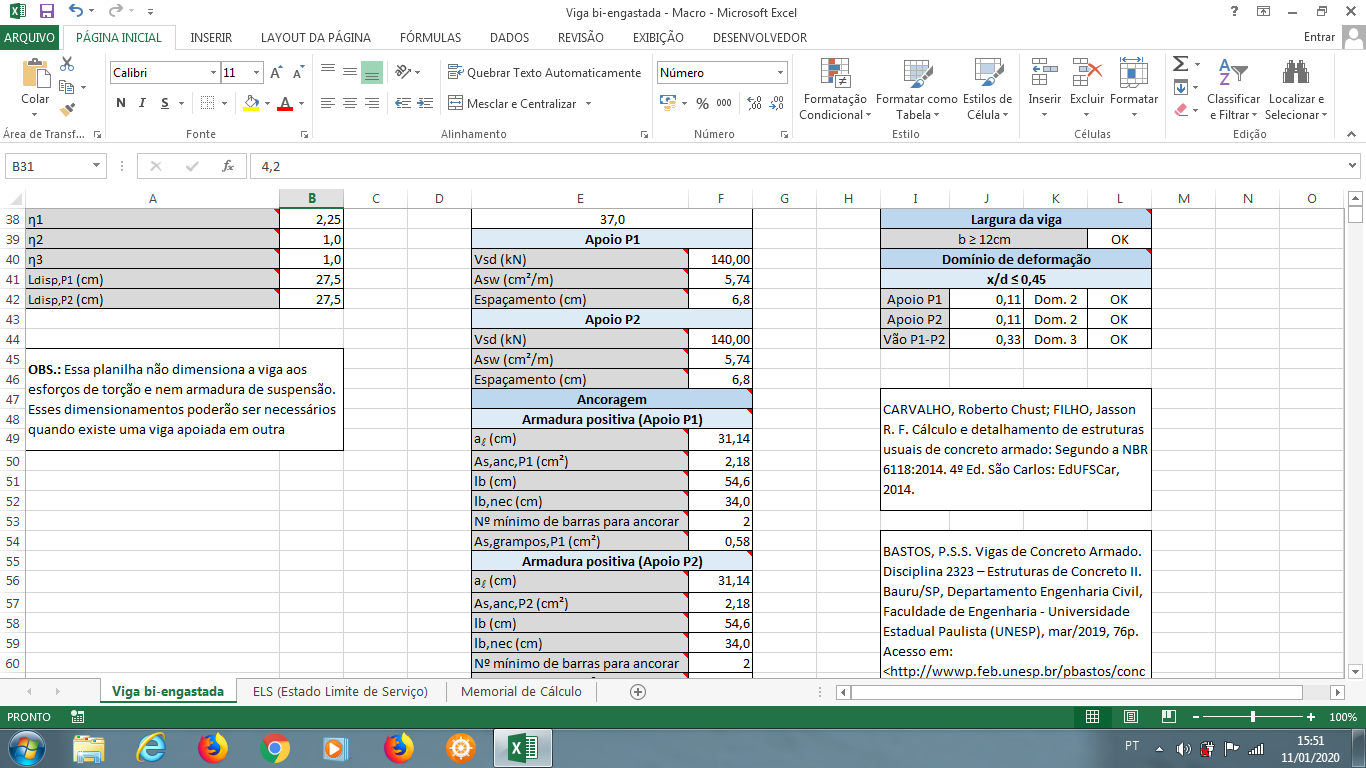Open the Font dialog launcher
Image resolution: width=1366 pixels, height=768 pixels.
[x=304, y=134]
